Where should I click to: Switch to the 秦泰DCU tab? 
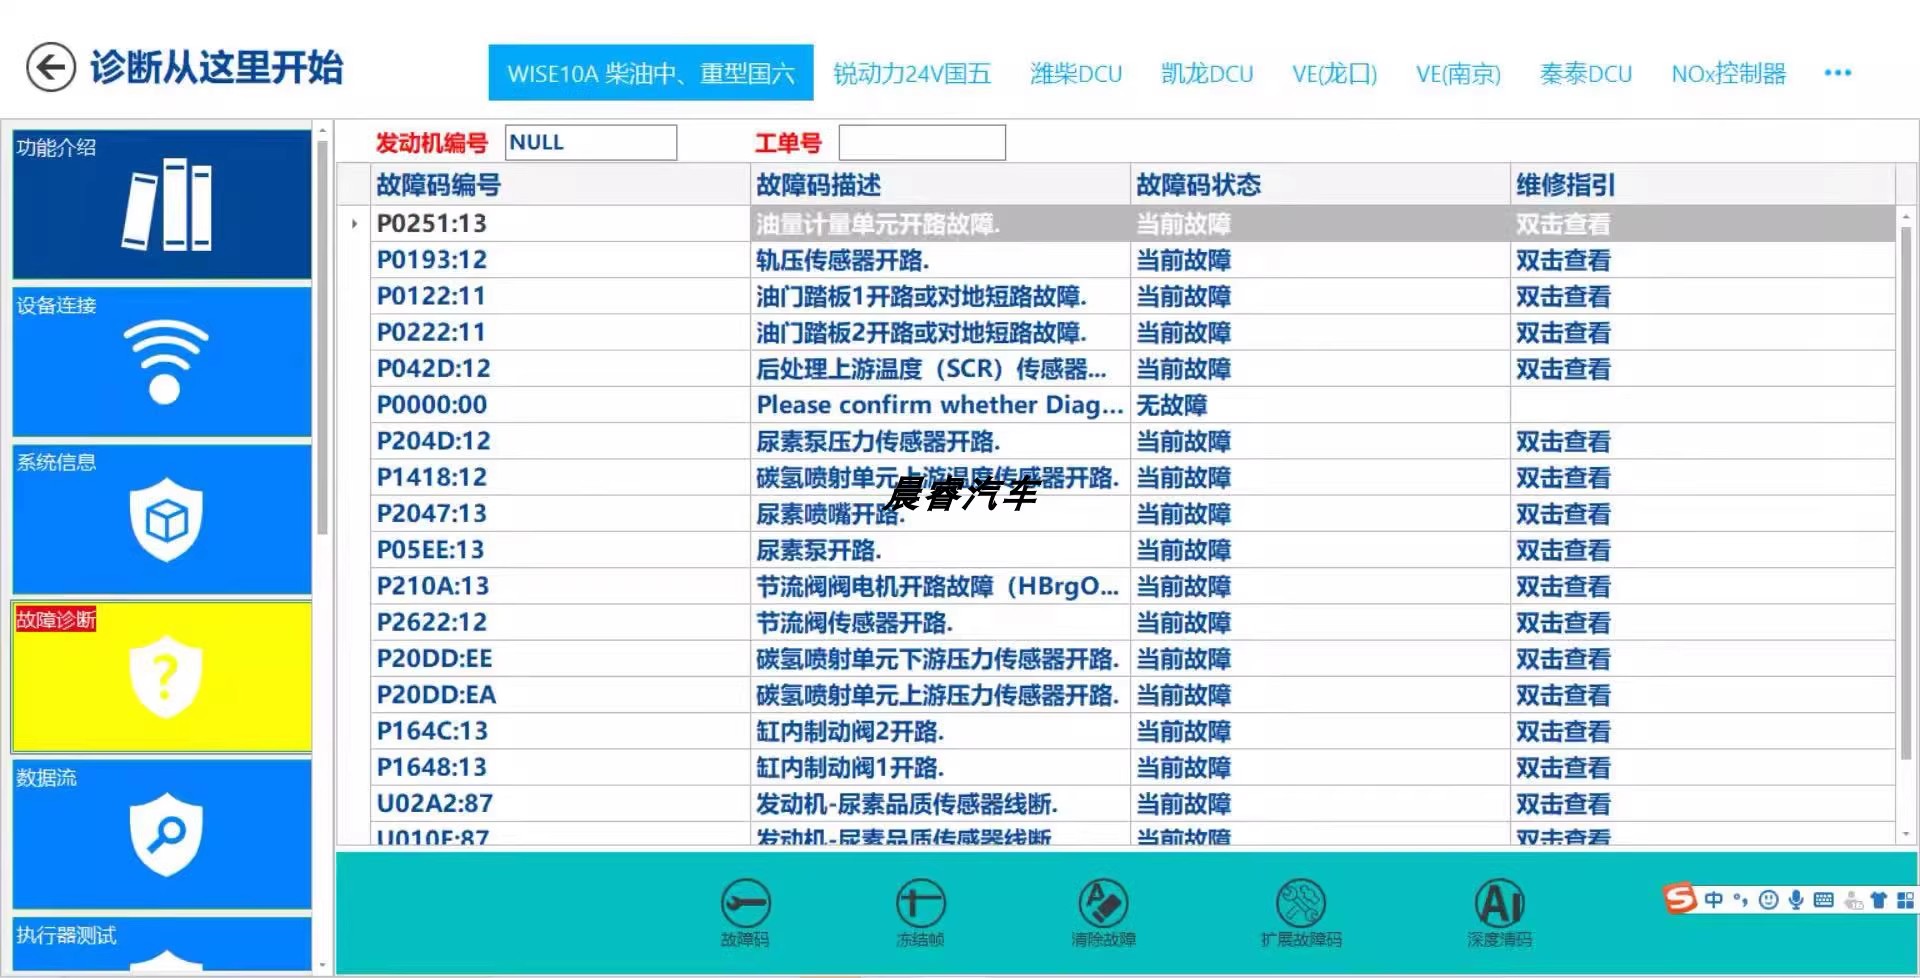[1586, 73]
